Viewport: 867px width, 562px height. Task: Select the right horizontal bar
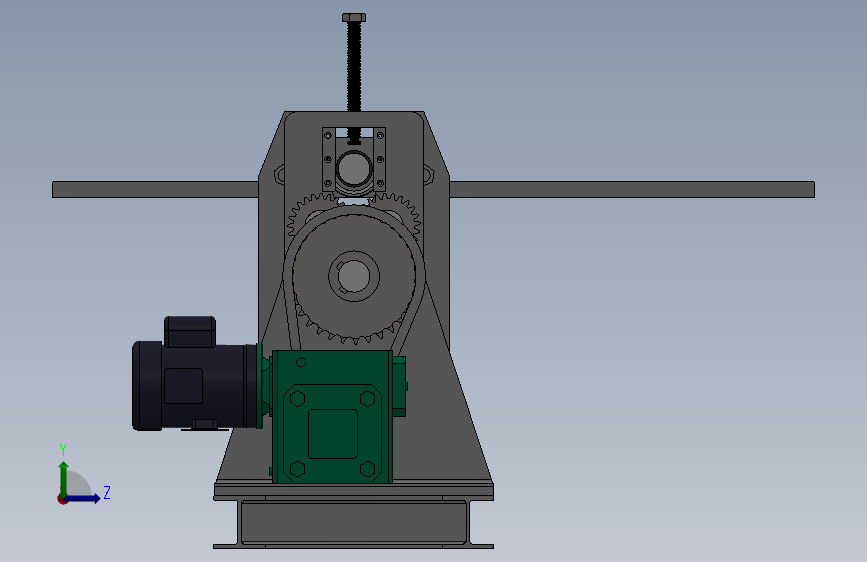[632, 189]
